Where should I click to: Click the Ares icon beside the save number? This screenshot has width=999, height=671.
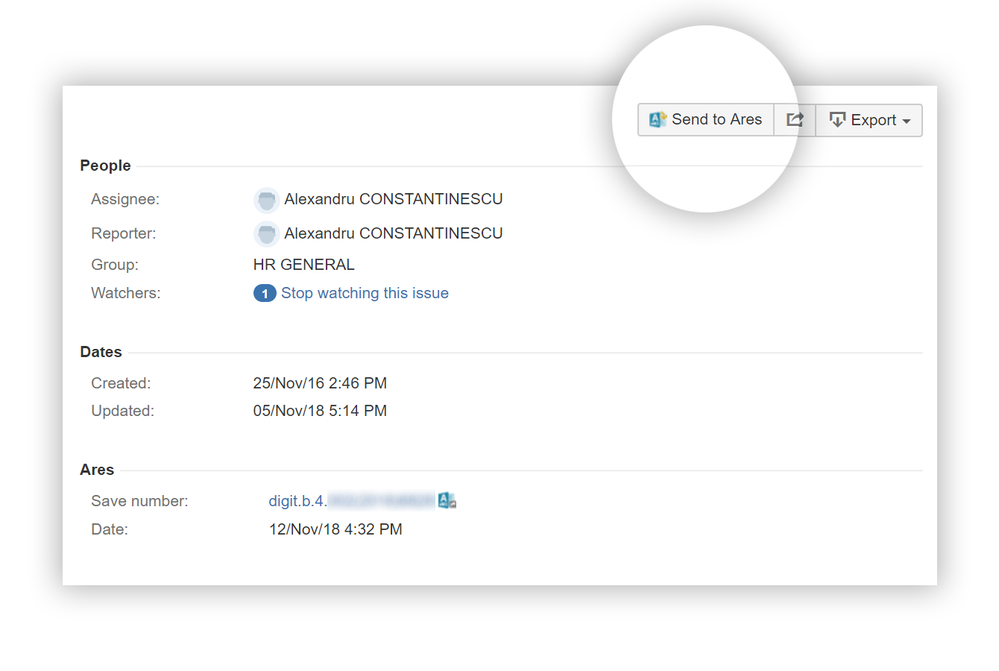tap(446, 500)
